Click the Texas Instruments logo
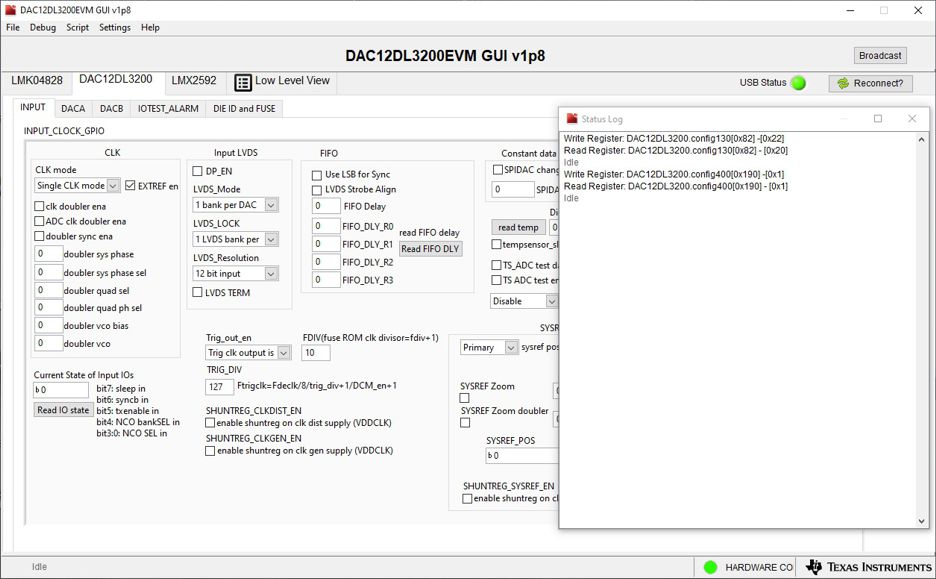 point(867,567)
